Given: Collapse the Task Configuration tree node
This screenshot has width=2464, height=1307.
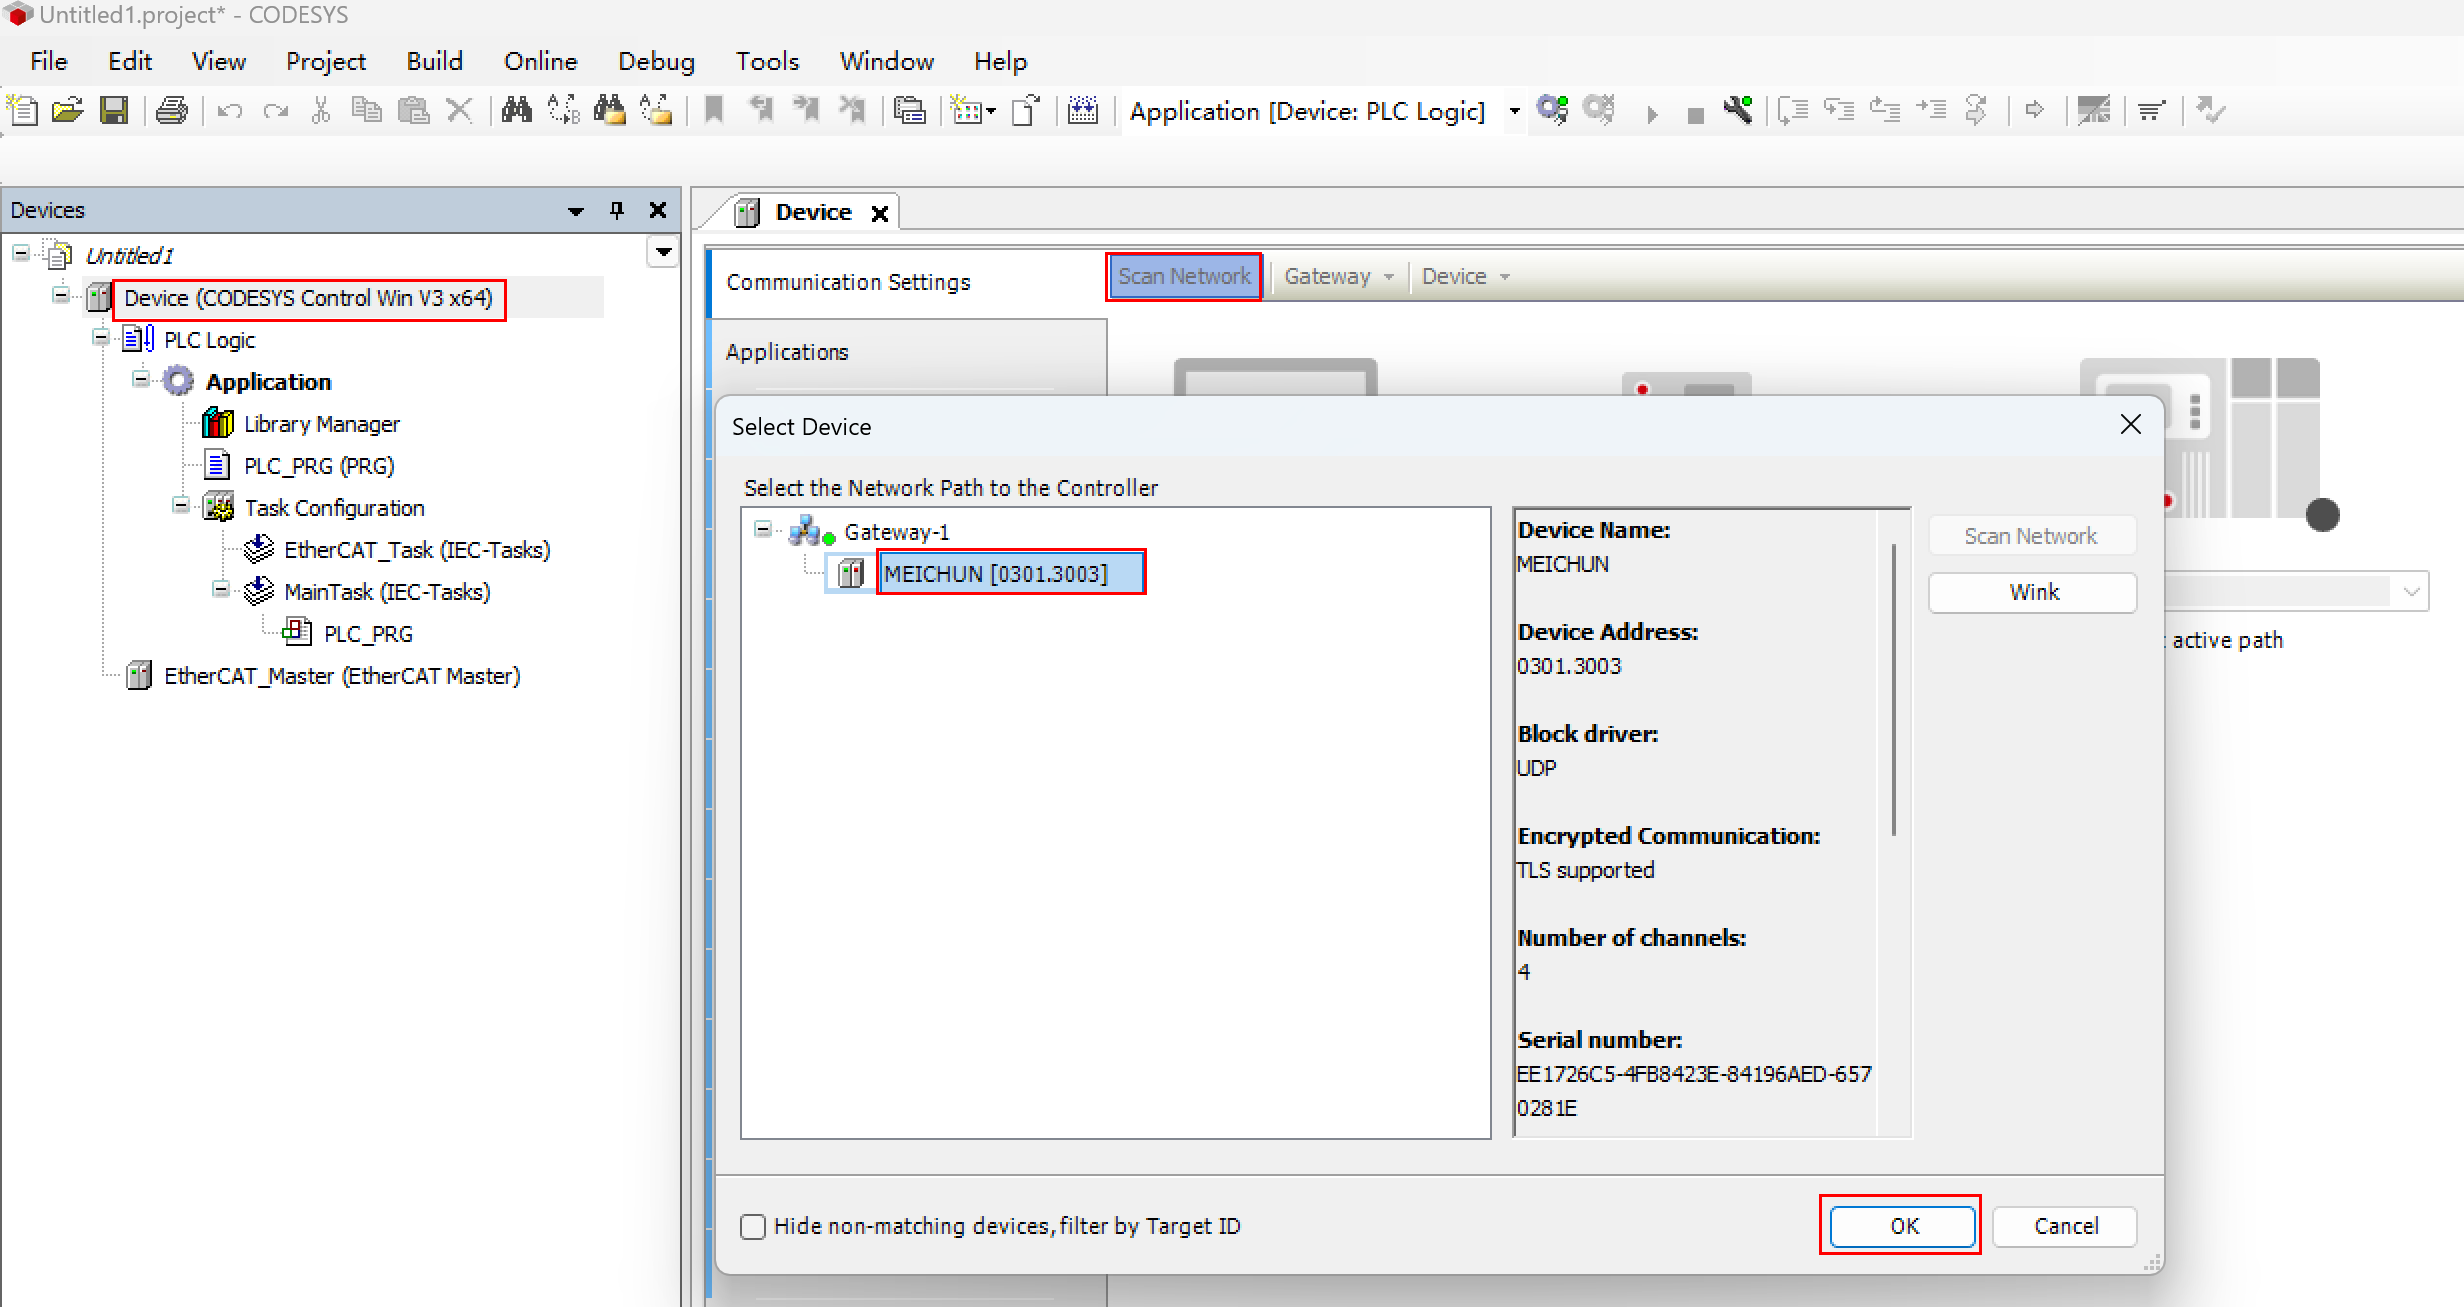Looking at the screenshot, I should point(181,506).
